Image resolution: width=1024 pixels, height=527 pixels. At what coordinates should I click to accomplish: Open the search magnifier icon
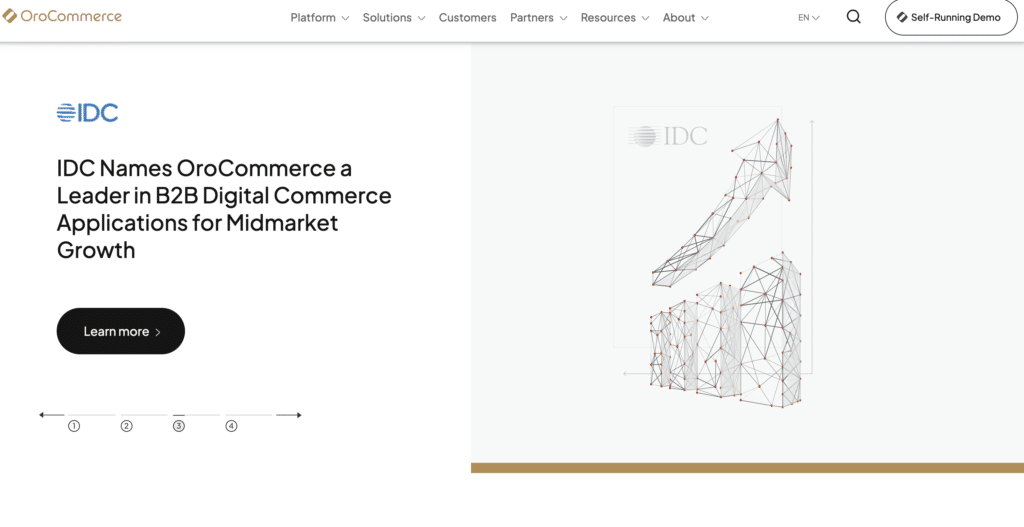click(854, 17)
